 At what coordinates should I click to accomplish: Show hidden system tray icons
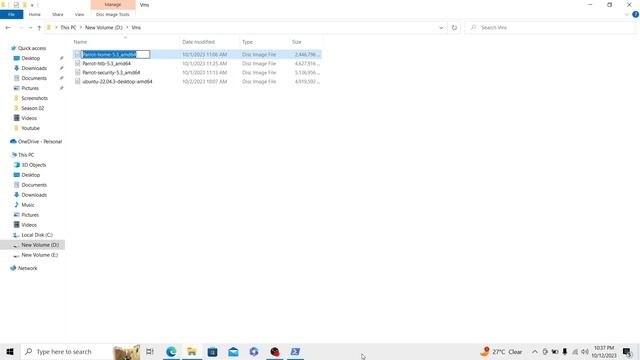click(x=534, y=351)
